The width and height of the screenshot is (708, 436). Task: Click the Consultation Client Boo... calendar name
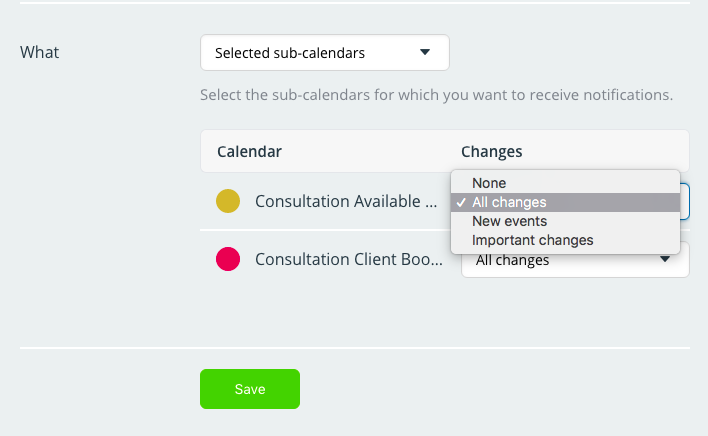click(x=349, y=260)
